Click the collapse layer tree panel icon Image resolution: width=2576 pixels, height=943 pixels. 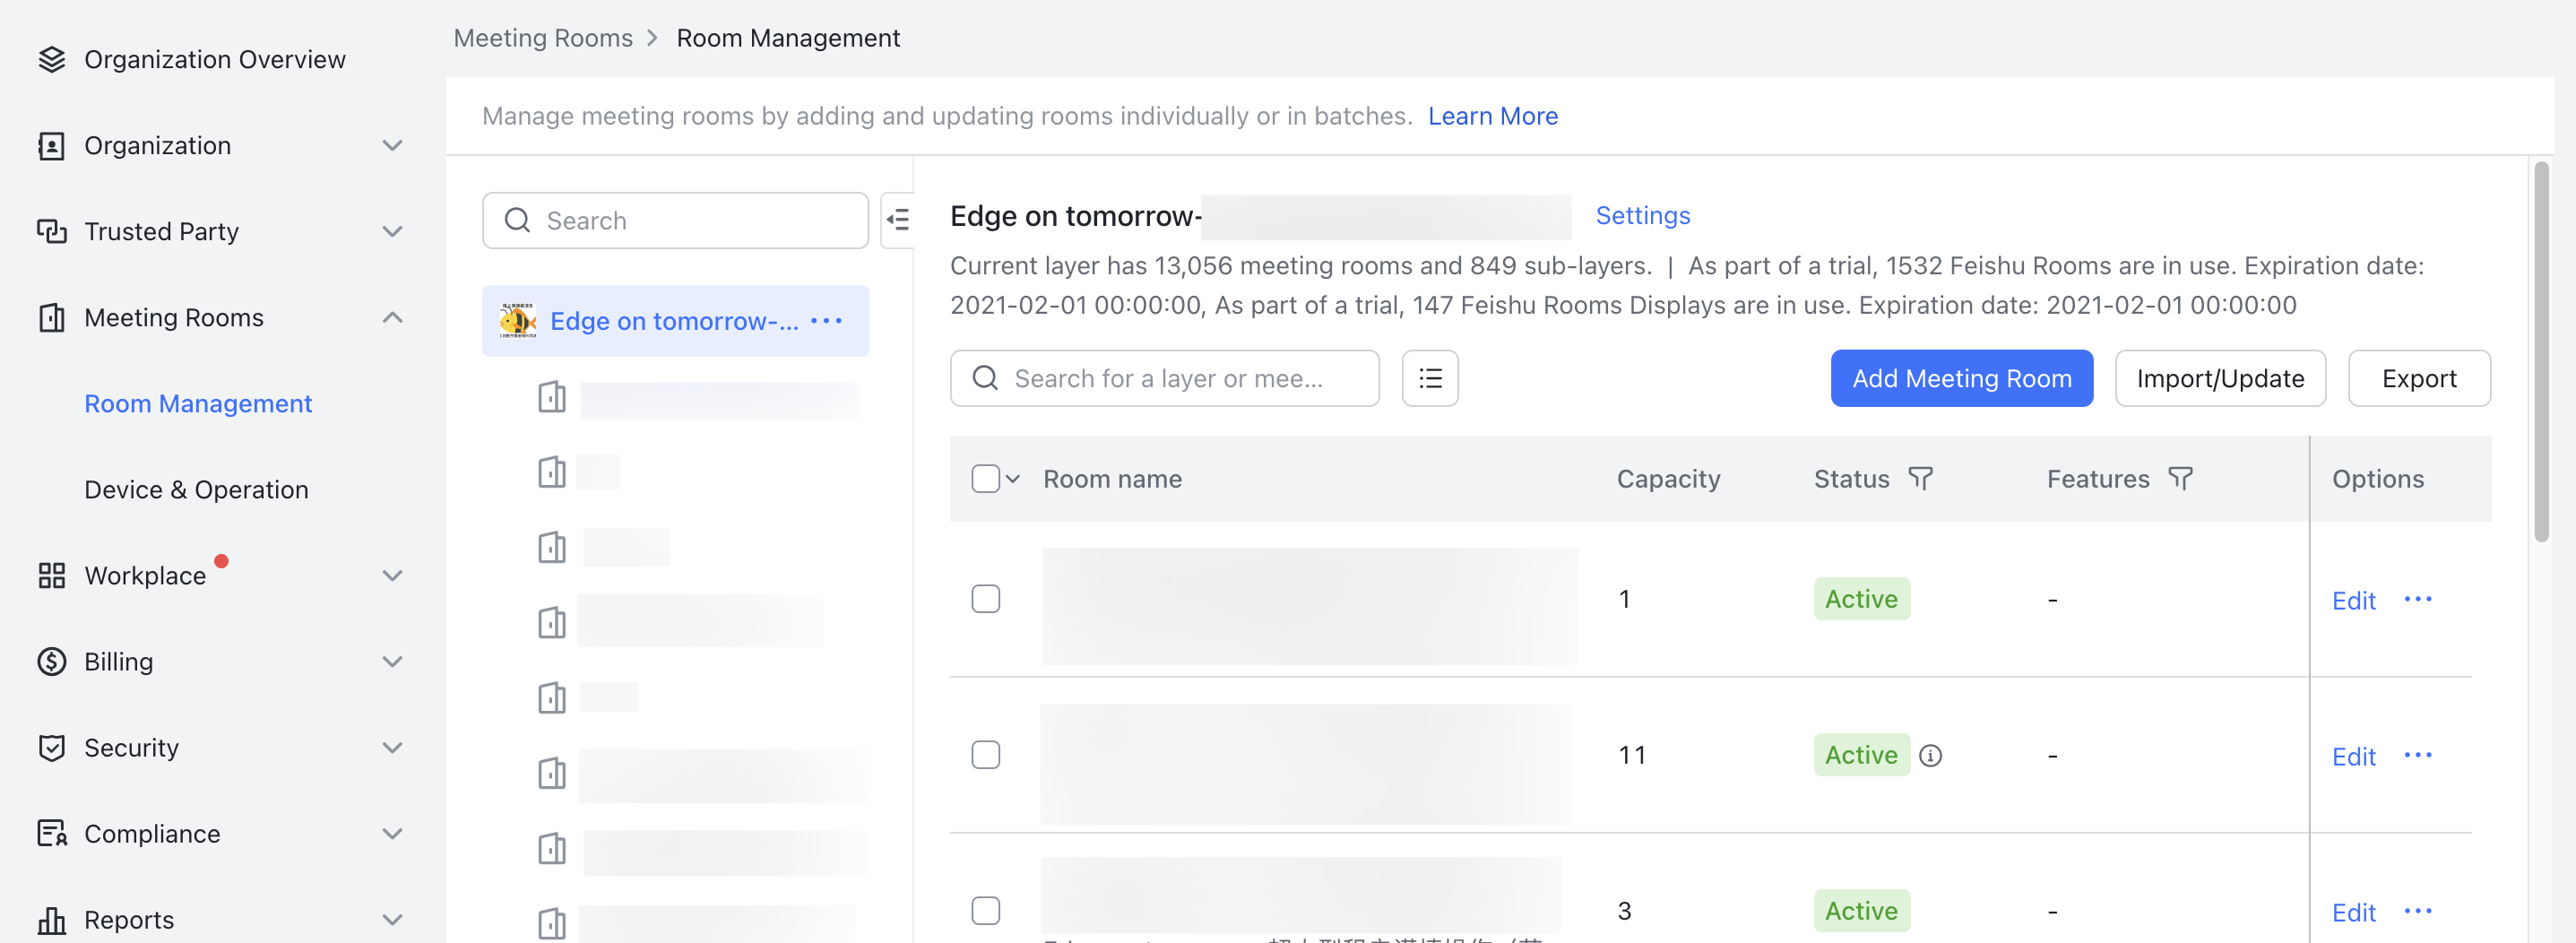pos(898,220)
